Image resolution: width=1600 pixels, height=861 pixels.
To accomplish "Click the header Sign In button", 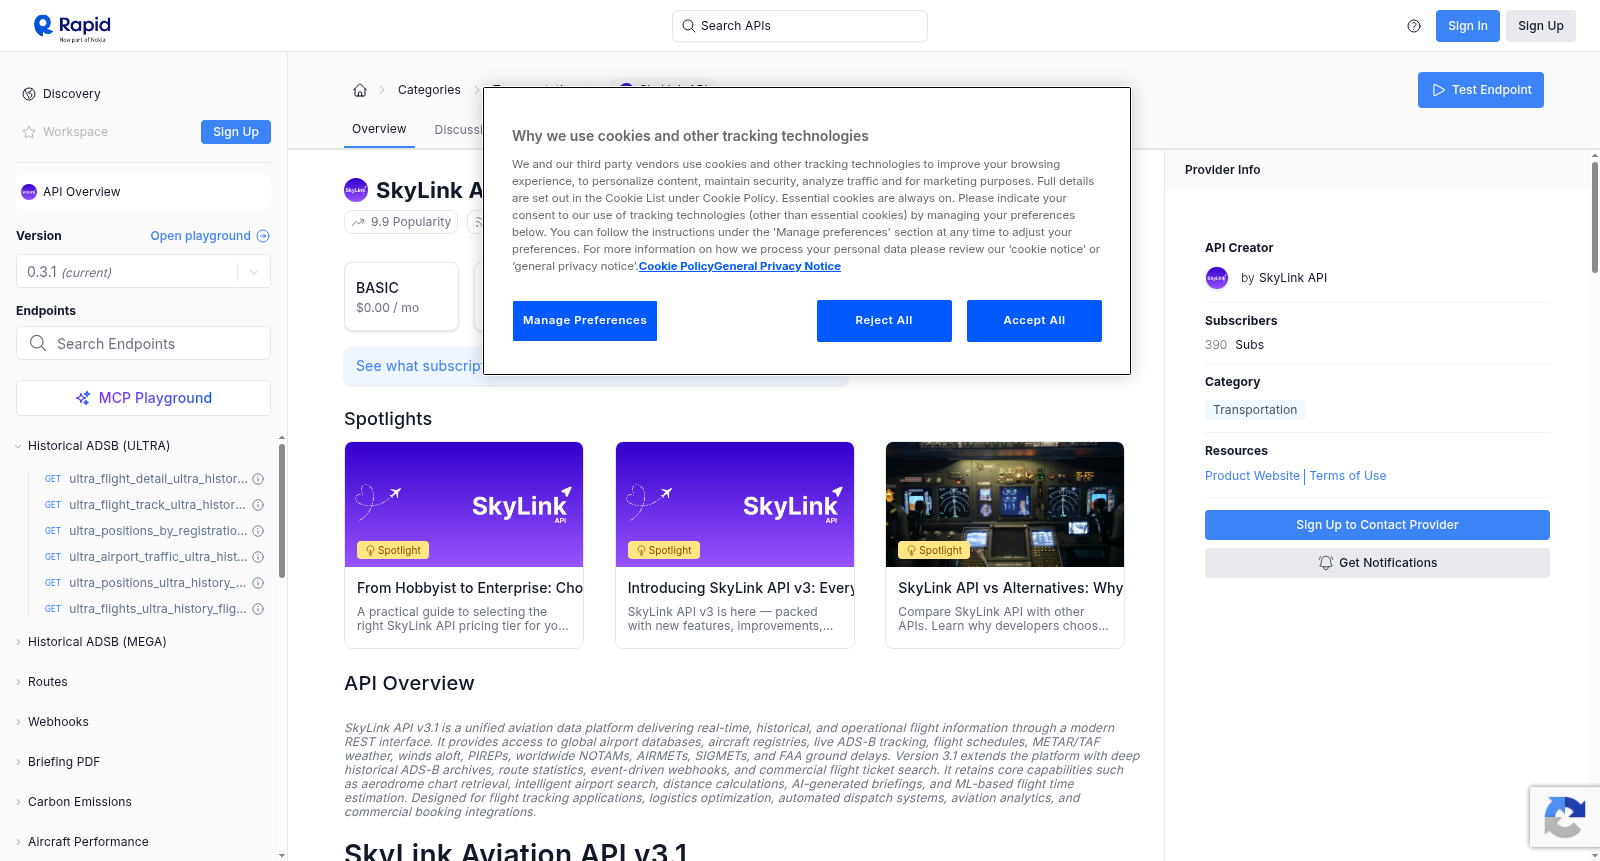I will click(x=1468, y=26).
